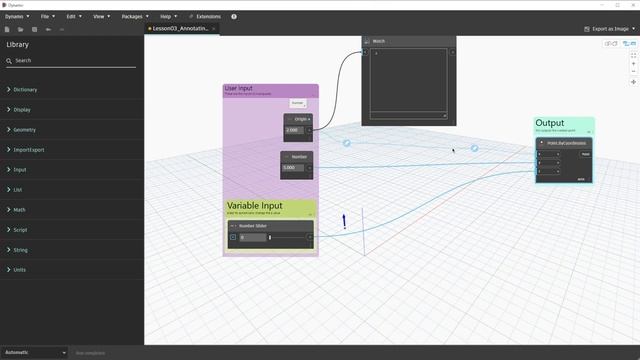Image resolution: width=640 pixels, height=360 pixels.
Task: Click the first wire pin on the connector
Action: tap(347, 143)
